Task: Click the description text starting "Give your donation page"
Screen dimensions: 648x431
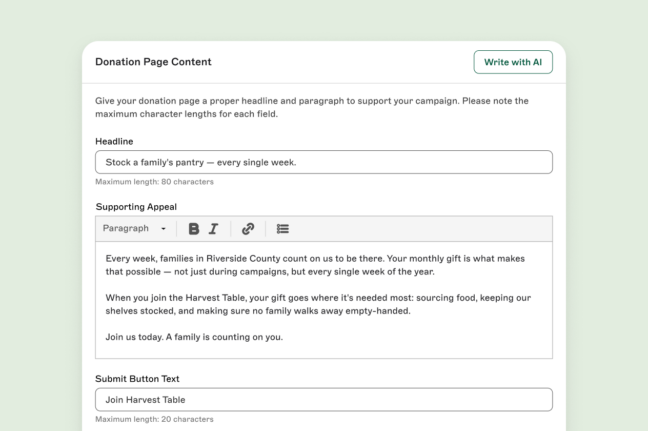Action: click(x=312, y=107)
